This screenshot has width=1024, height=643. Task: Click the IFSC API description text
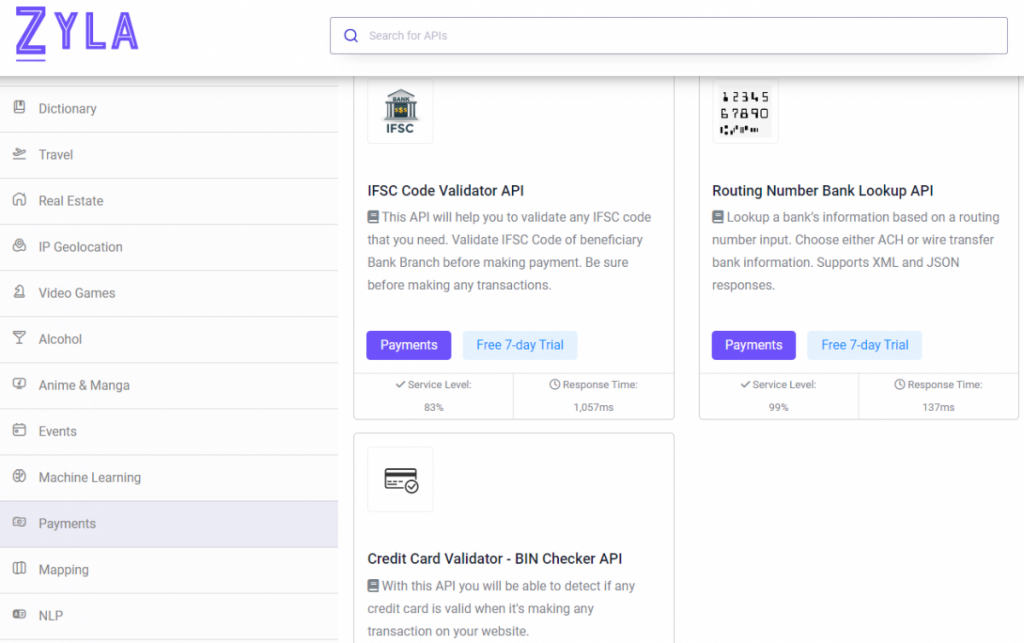pyautogui.click(x=509, y=251)
